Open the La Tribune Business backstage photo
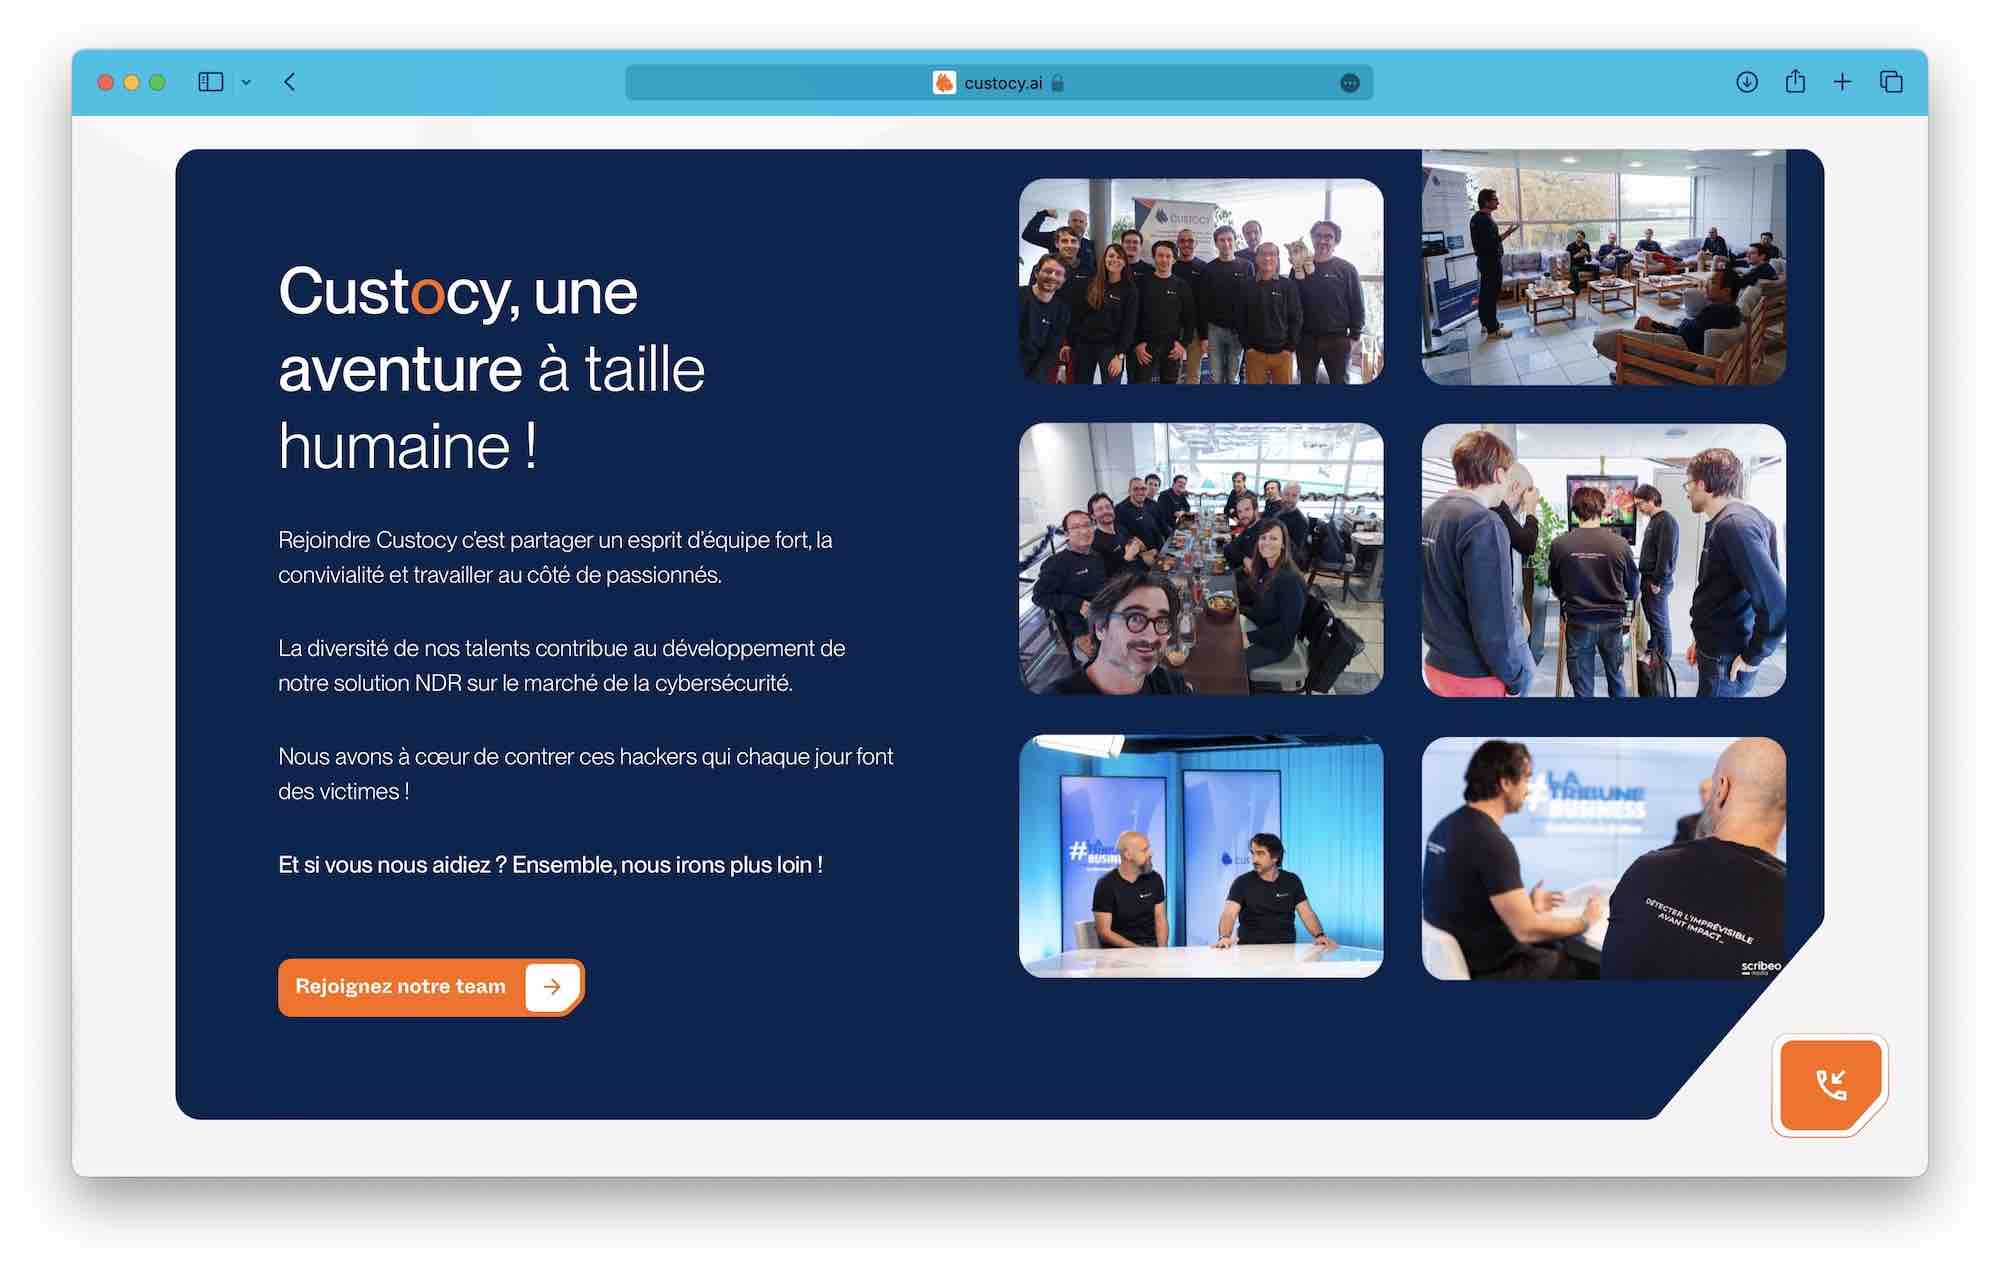The image size is (2000, 1272). [x=1603, y=857]
